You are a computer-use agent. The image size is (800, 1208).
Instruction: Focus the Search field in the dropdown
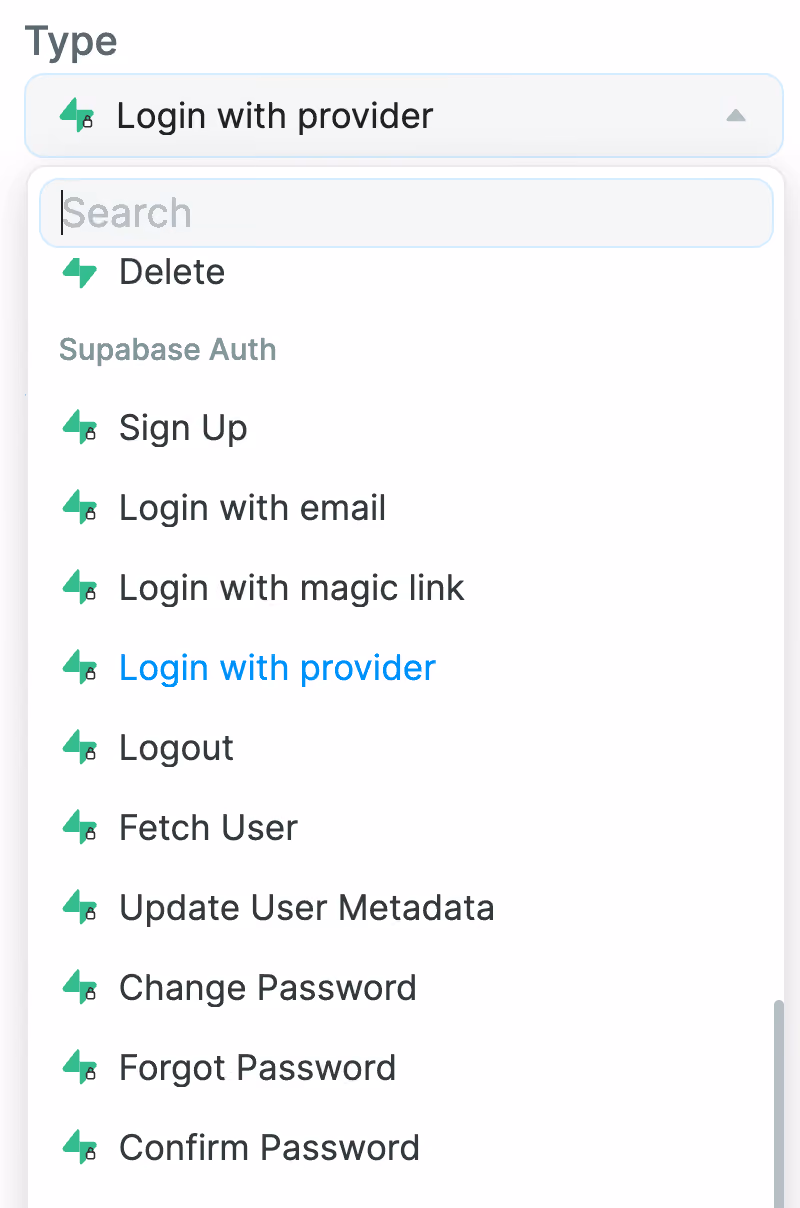click(406, 213)
